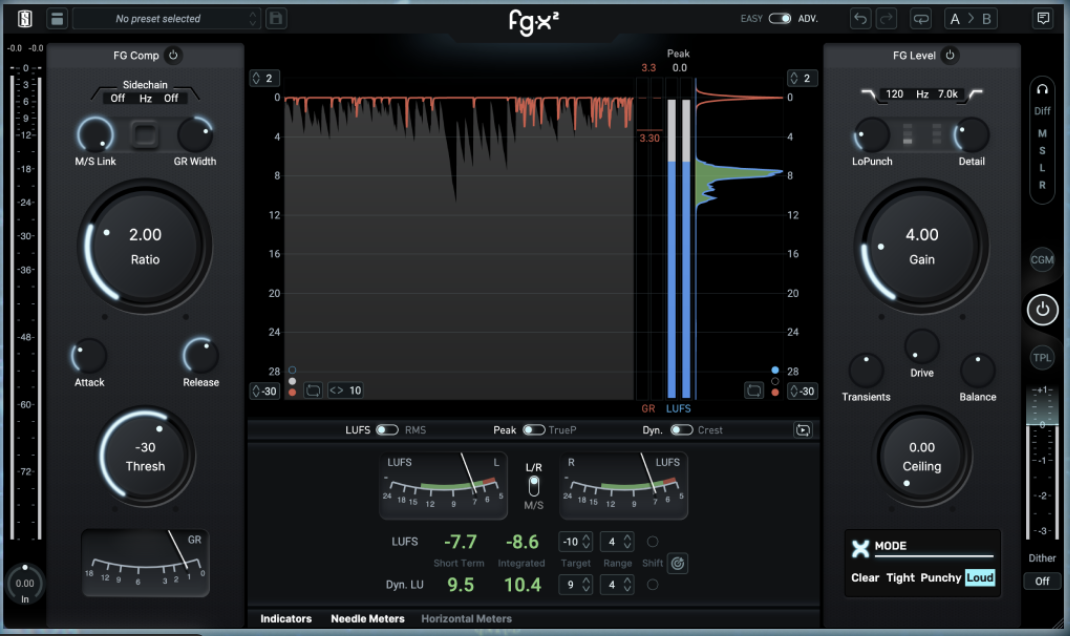Click the Dyn. LU target stepper showing 9
This screenshot has height=636, width=1070.
click(575, 585)
